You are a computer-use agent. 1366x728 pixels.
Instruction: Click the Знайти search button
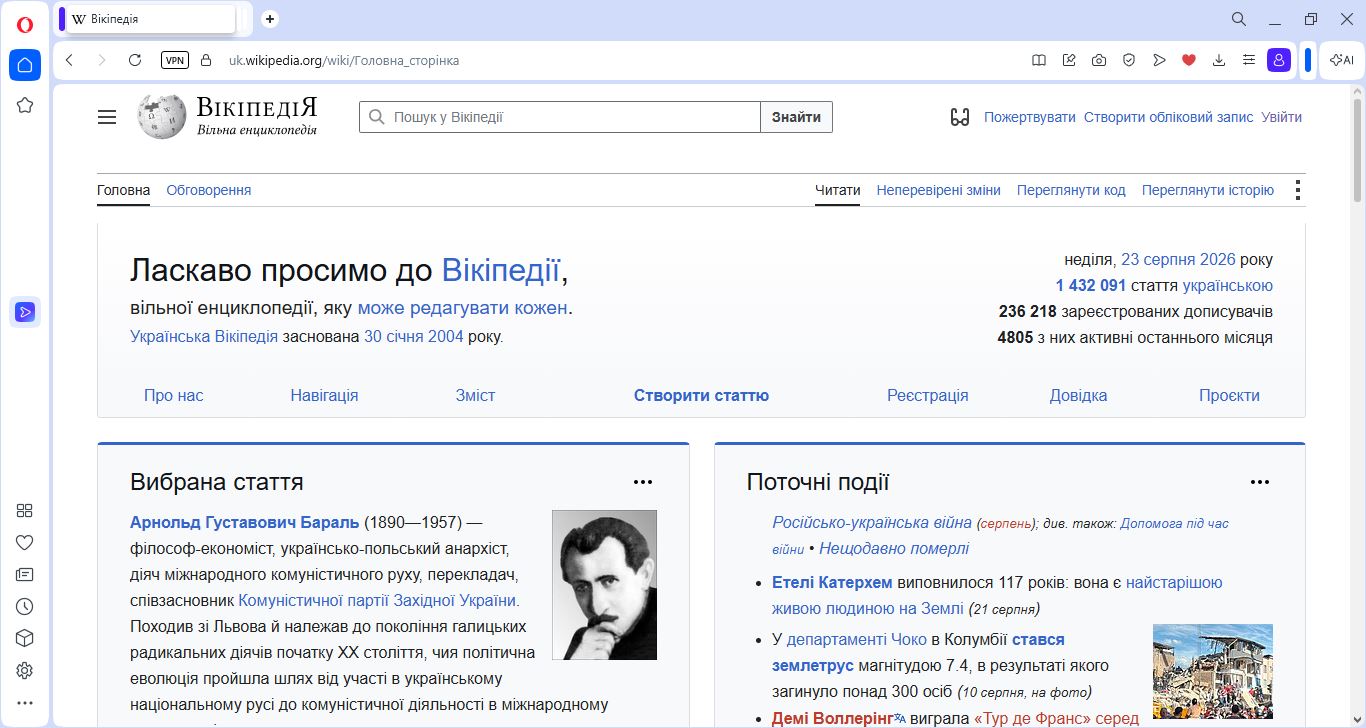click(797, 117)
